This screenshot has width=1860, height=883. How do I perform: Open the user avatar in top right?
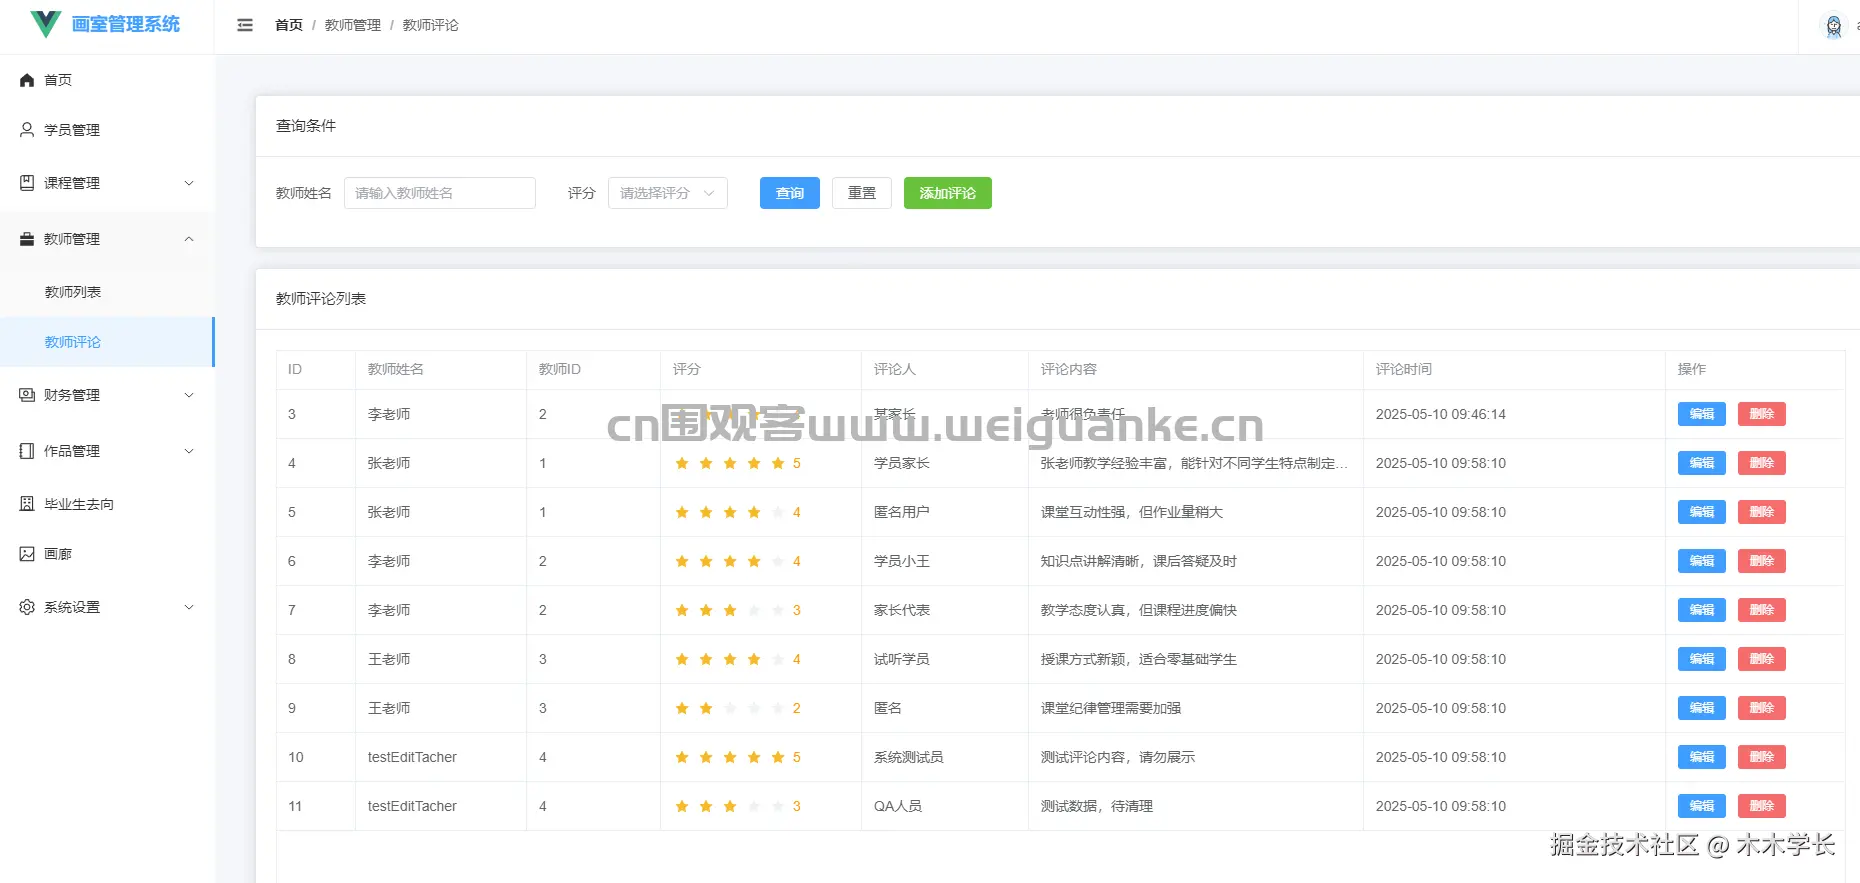point(1834,26)
